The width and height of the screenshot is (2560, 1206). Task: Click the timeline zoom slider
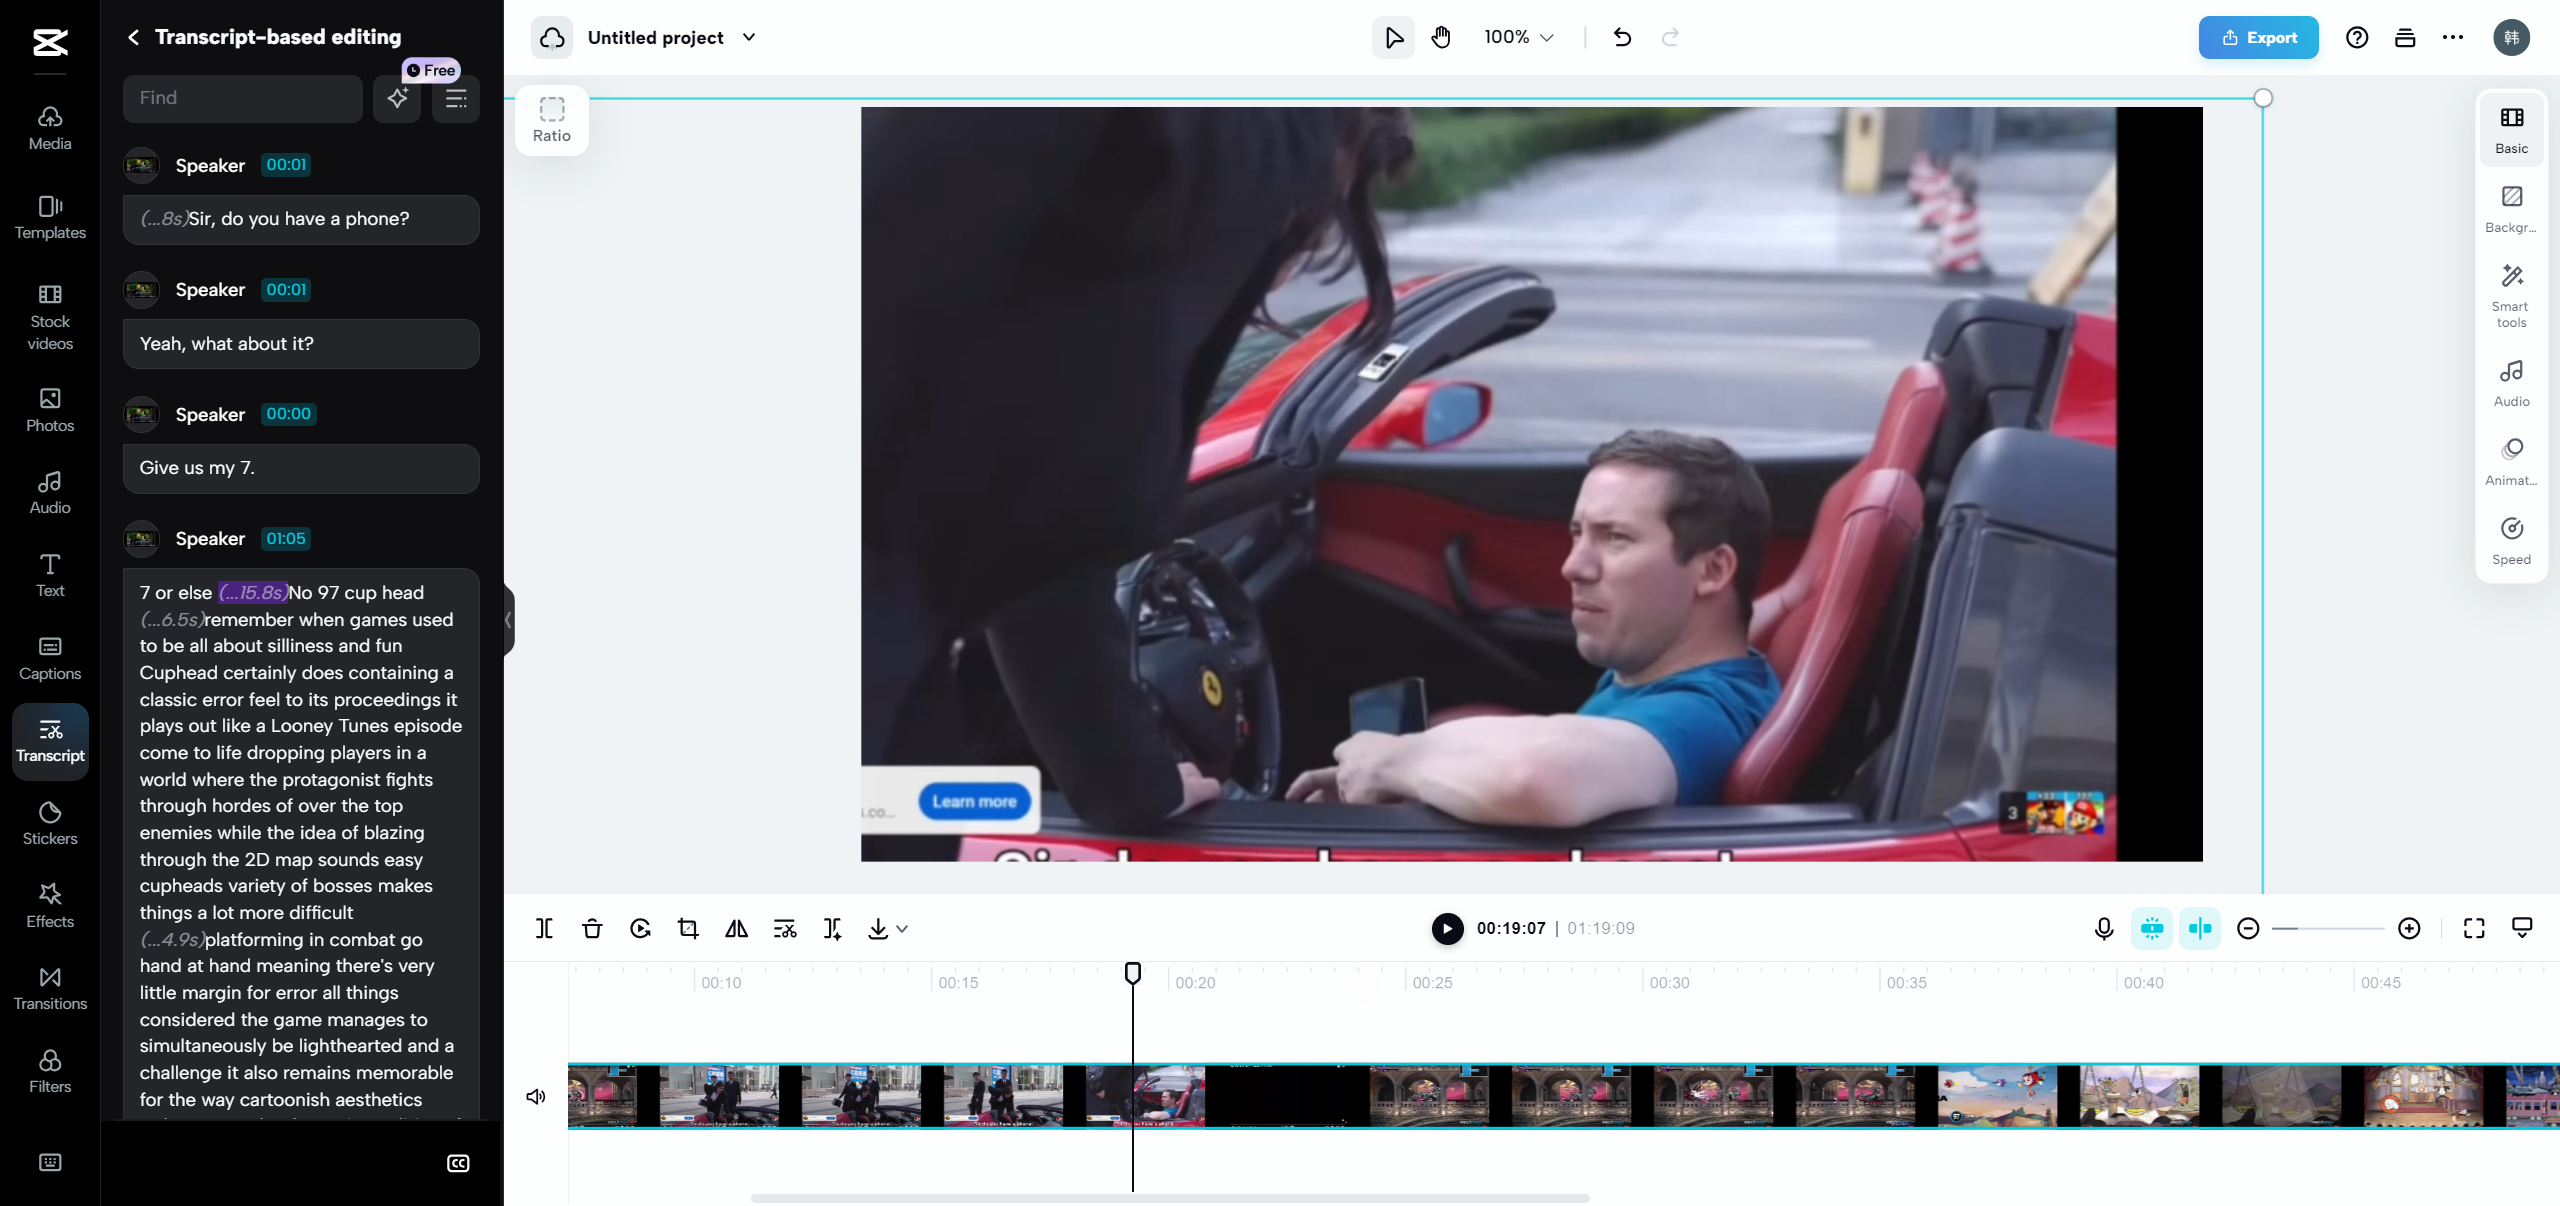(2328, 928)
